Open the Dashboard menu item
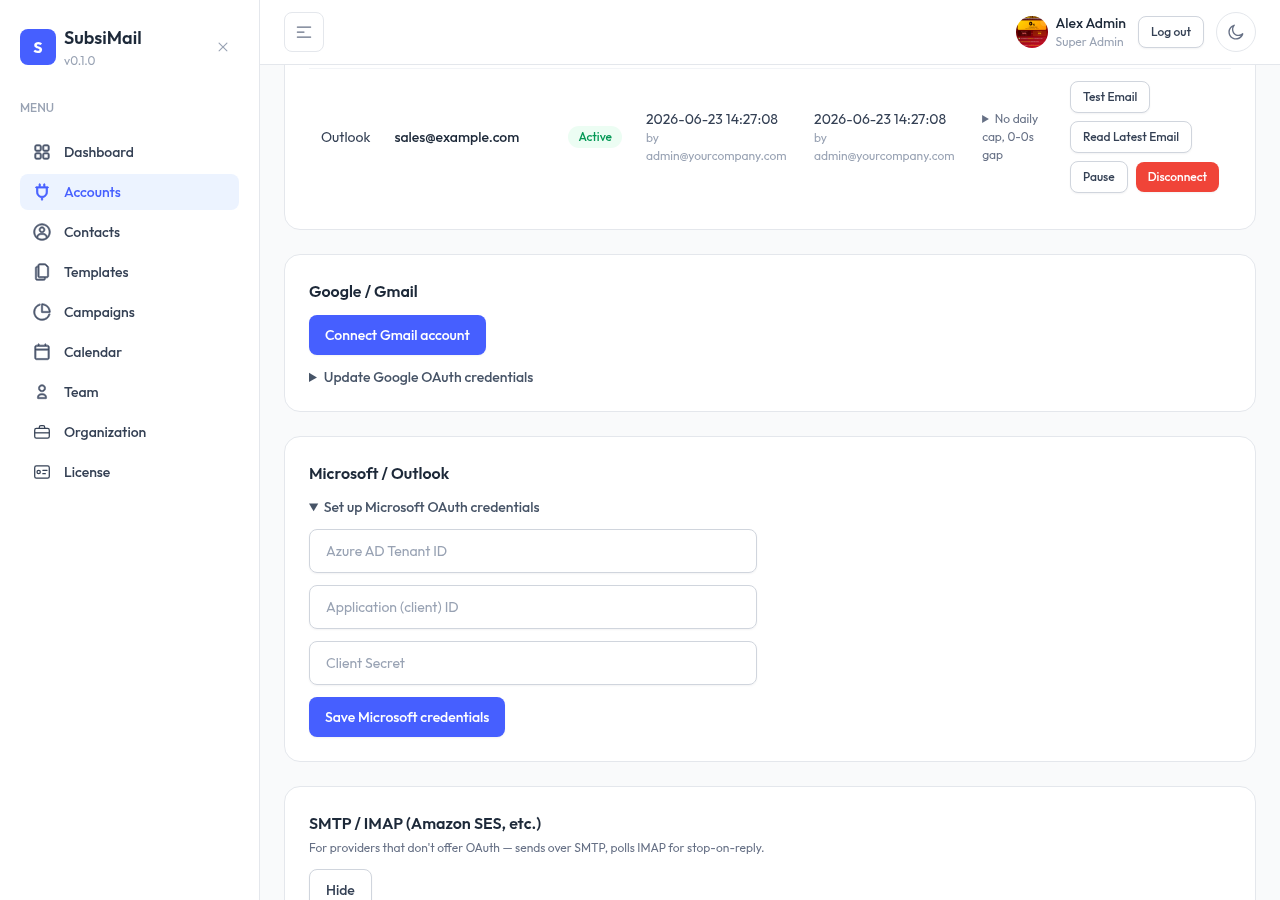This screenshot has width=1280, height=900. (129, 152)
